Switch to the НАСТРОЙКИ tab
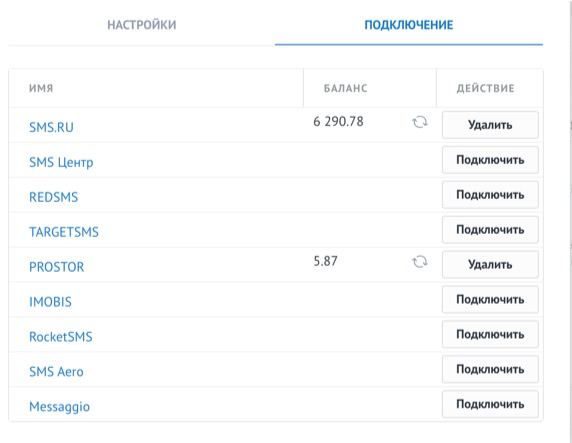This screenshot has width=572, height=443. [142, 25]
